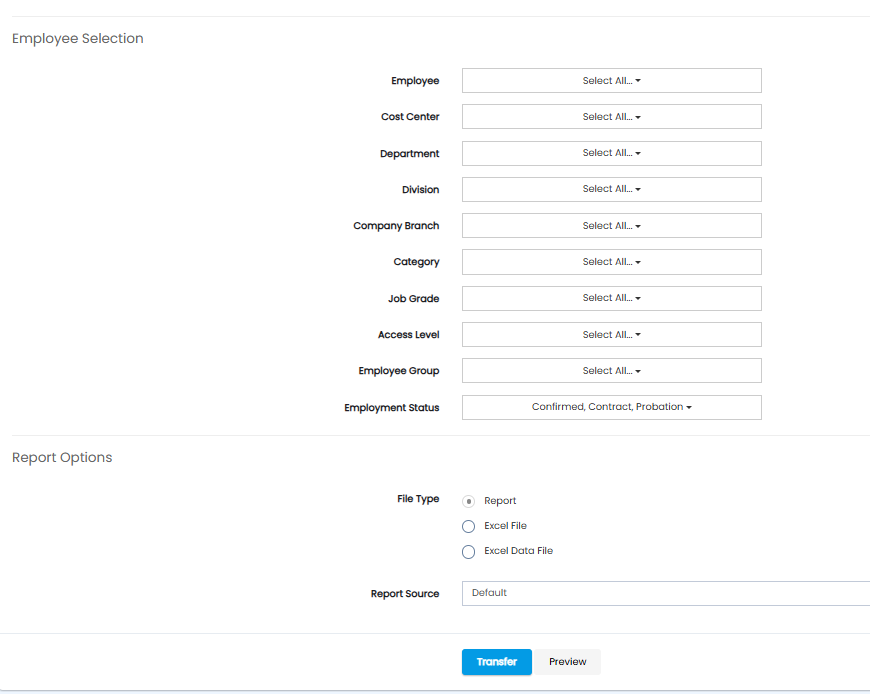
Task: Select the Report file type
Action: tap(468, 501)
